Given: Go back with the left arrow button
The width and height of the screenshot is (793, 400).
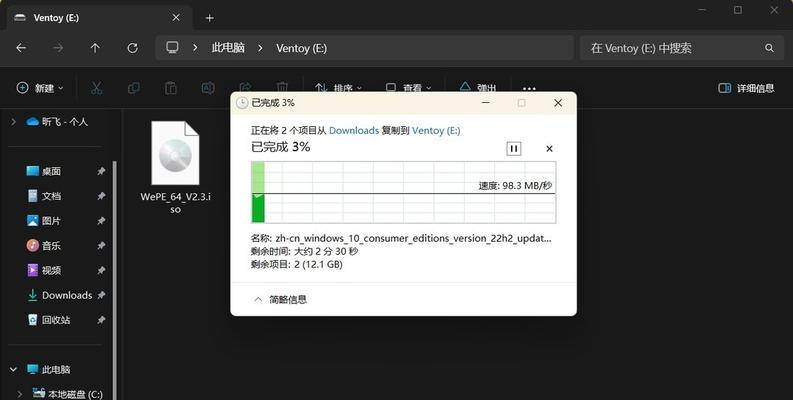Looking at the screenshot, I should [21, 48].
